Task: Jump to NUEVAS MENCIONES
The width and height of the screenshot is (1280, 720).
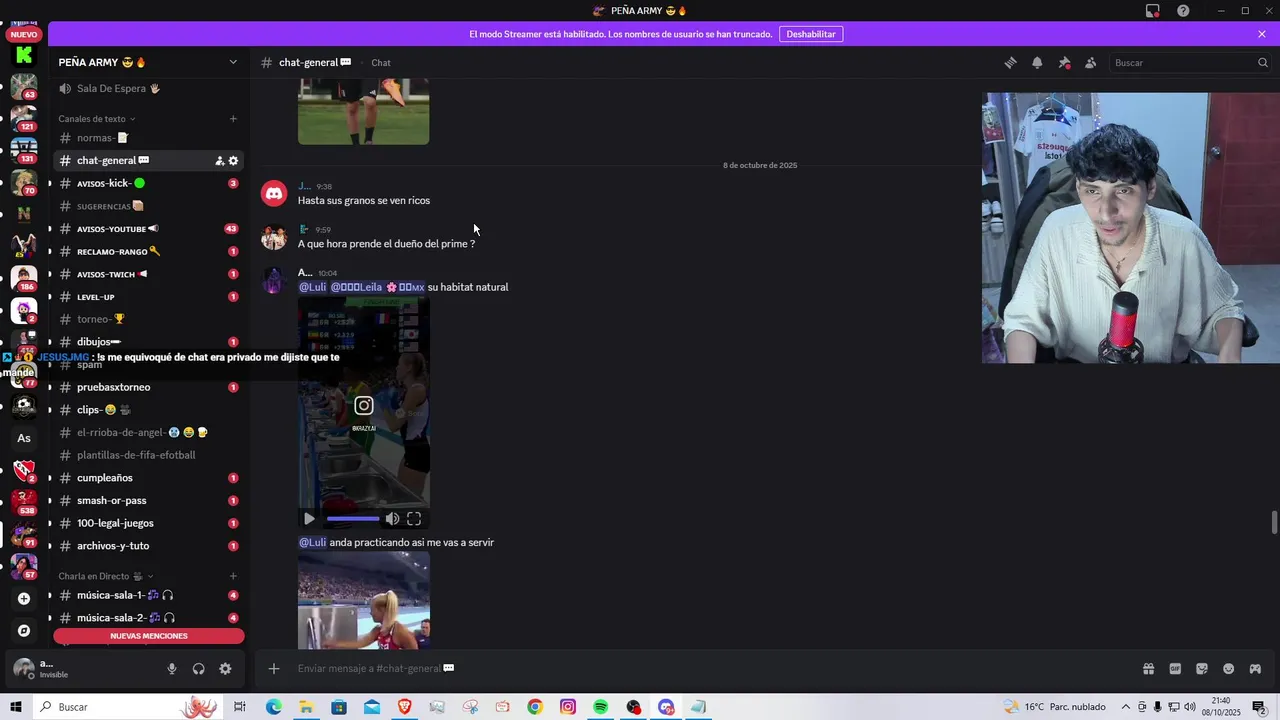Action: pyautogui.click(x=149, y=636)
